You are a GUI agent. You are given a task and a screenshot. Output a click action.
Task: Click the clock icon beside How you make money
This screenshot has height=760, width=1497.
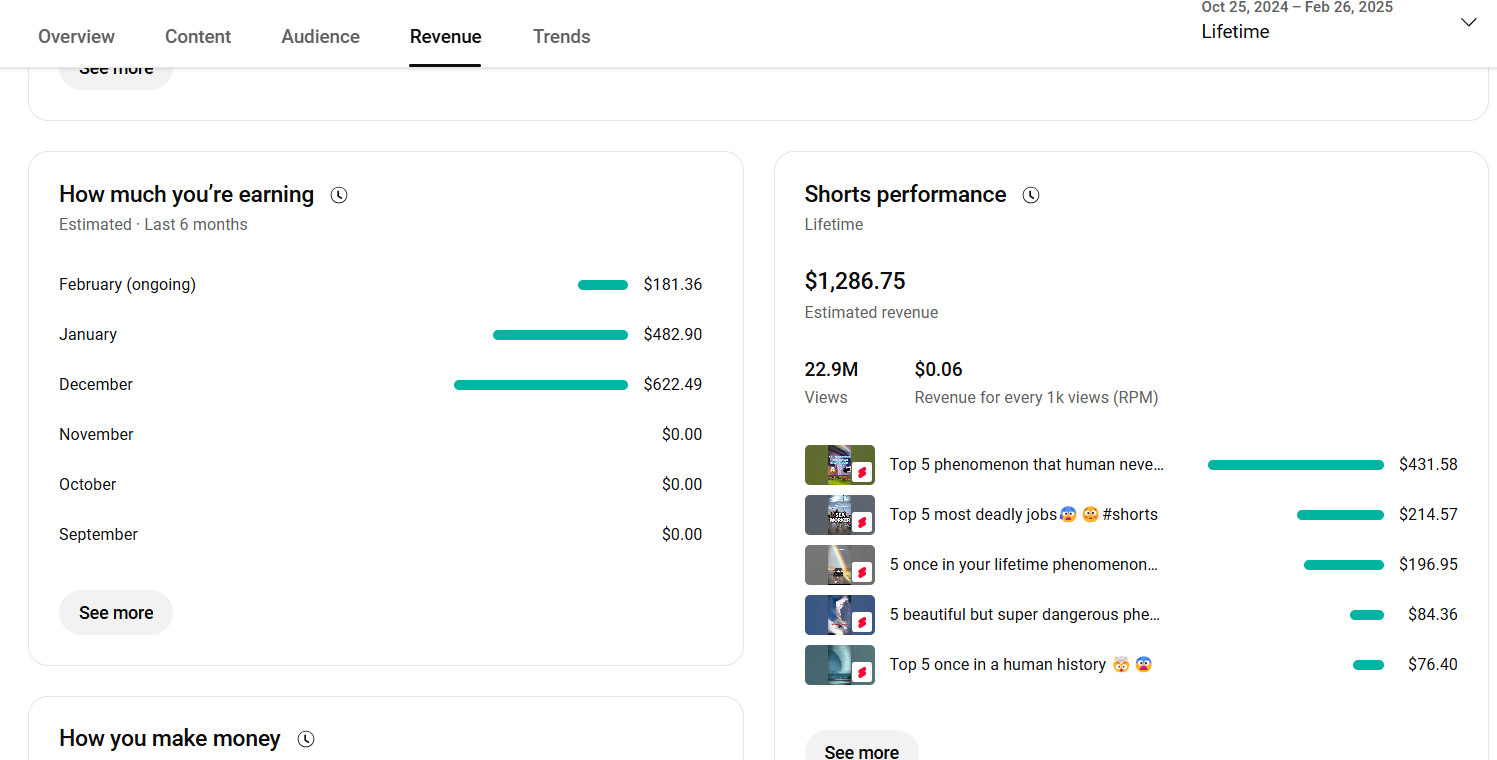pyautogui.click(x=306, y=739)
